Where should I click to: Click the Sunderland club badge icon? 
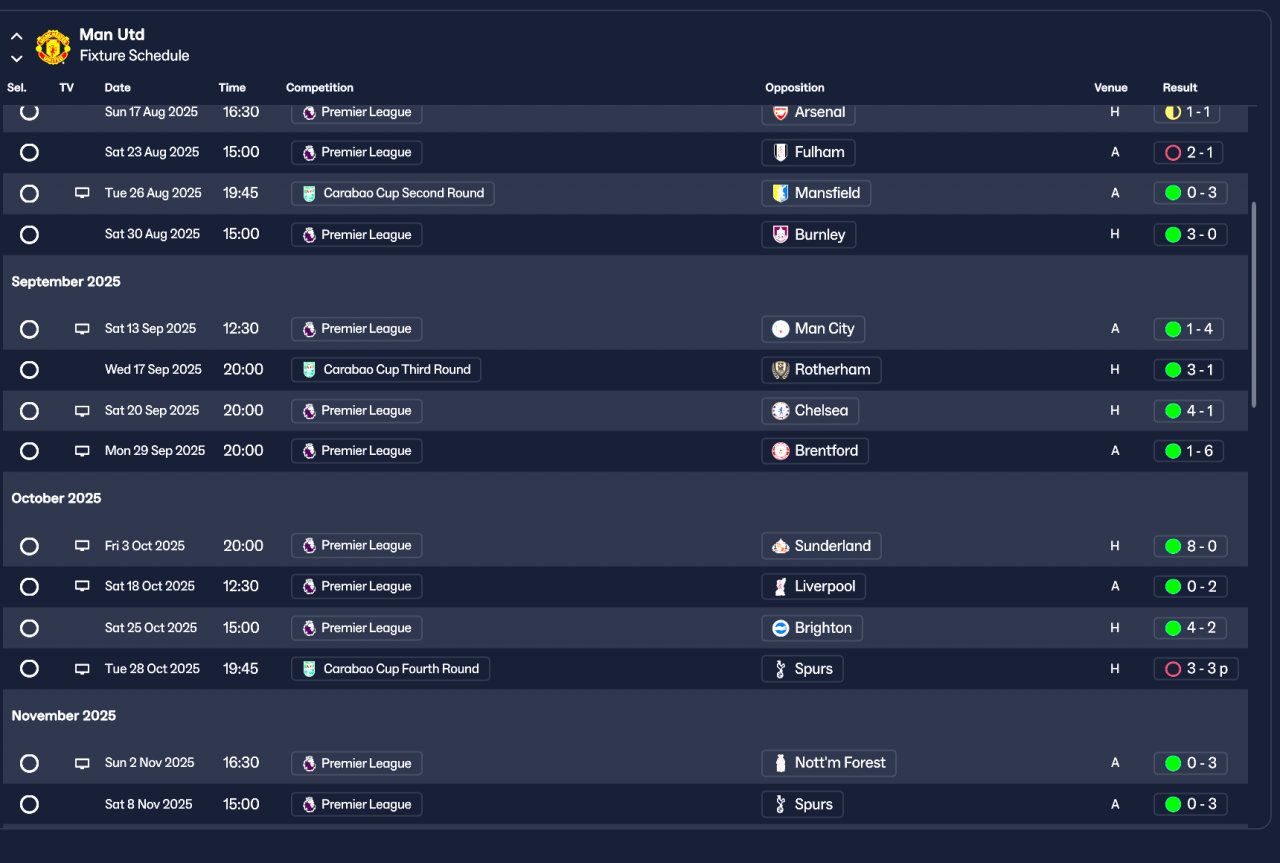[780, 546]
